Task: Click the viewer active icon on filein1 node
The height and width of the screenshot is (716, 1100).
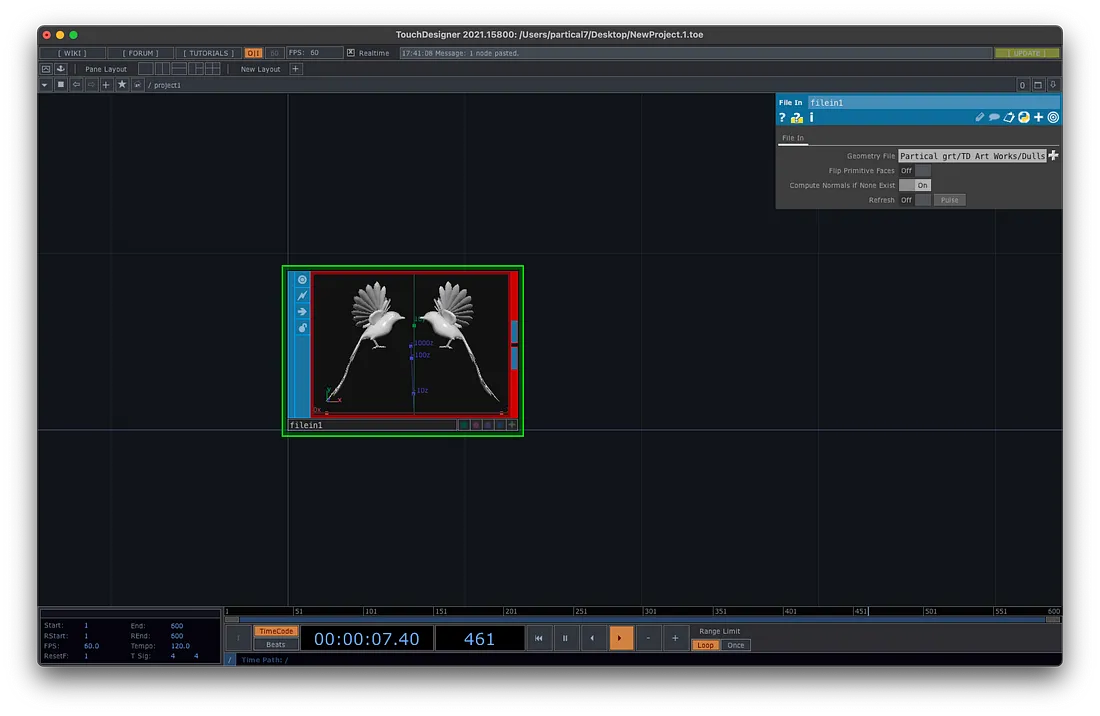Action: point(302,280)
